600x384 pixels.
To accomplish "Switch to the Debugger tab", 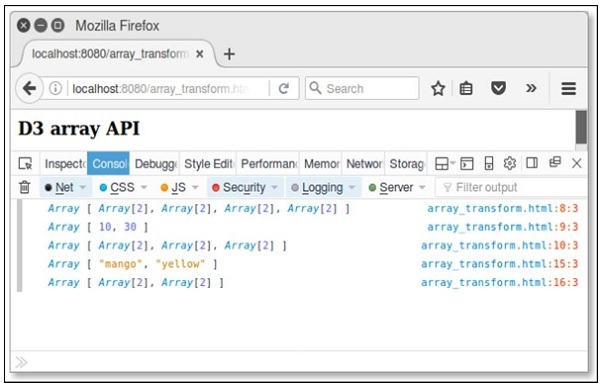I will (x=155, y=164).
